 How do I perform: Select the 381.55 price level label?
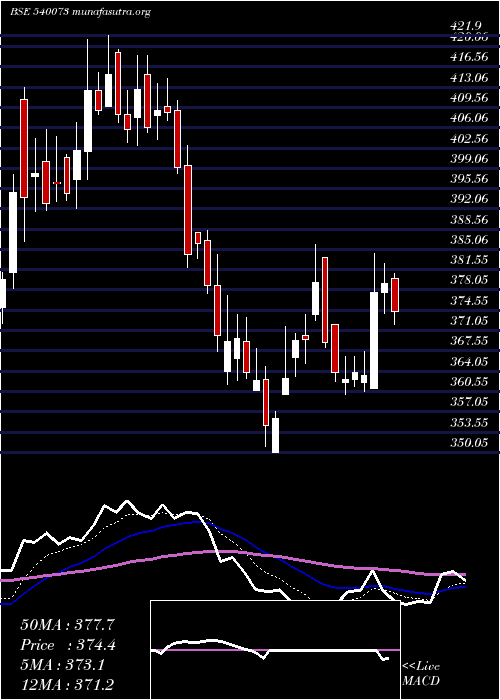click(467, 260)
